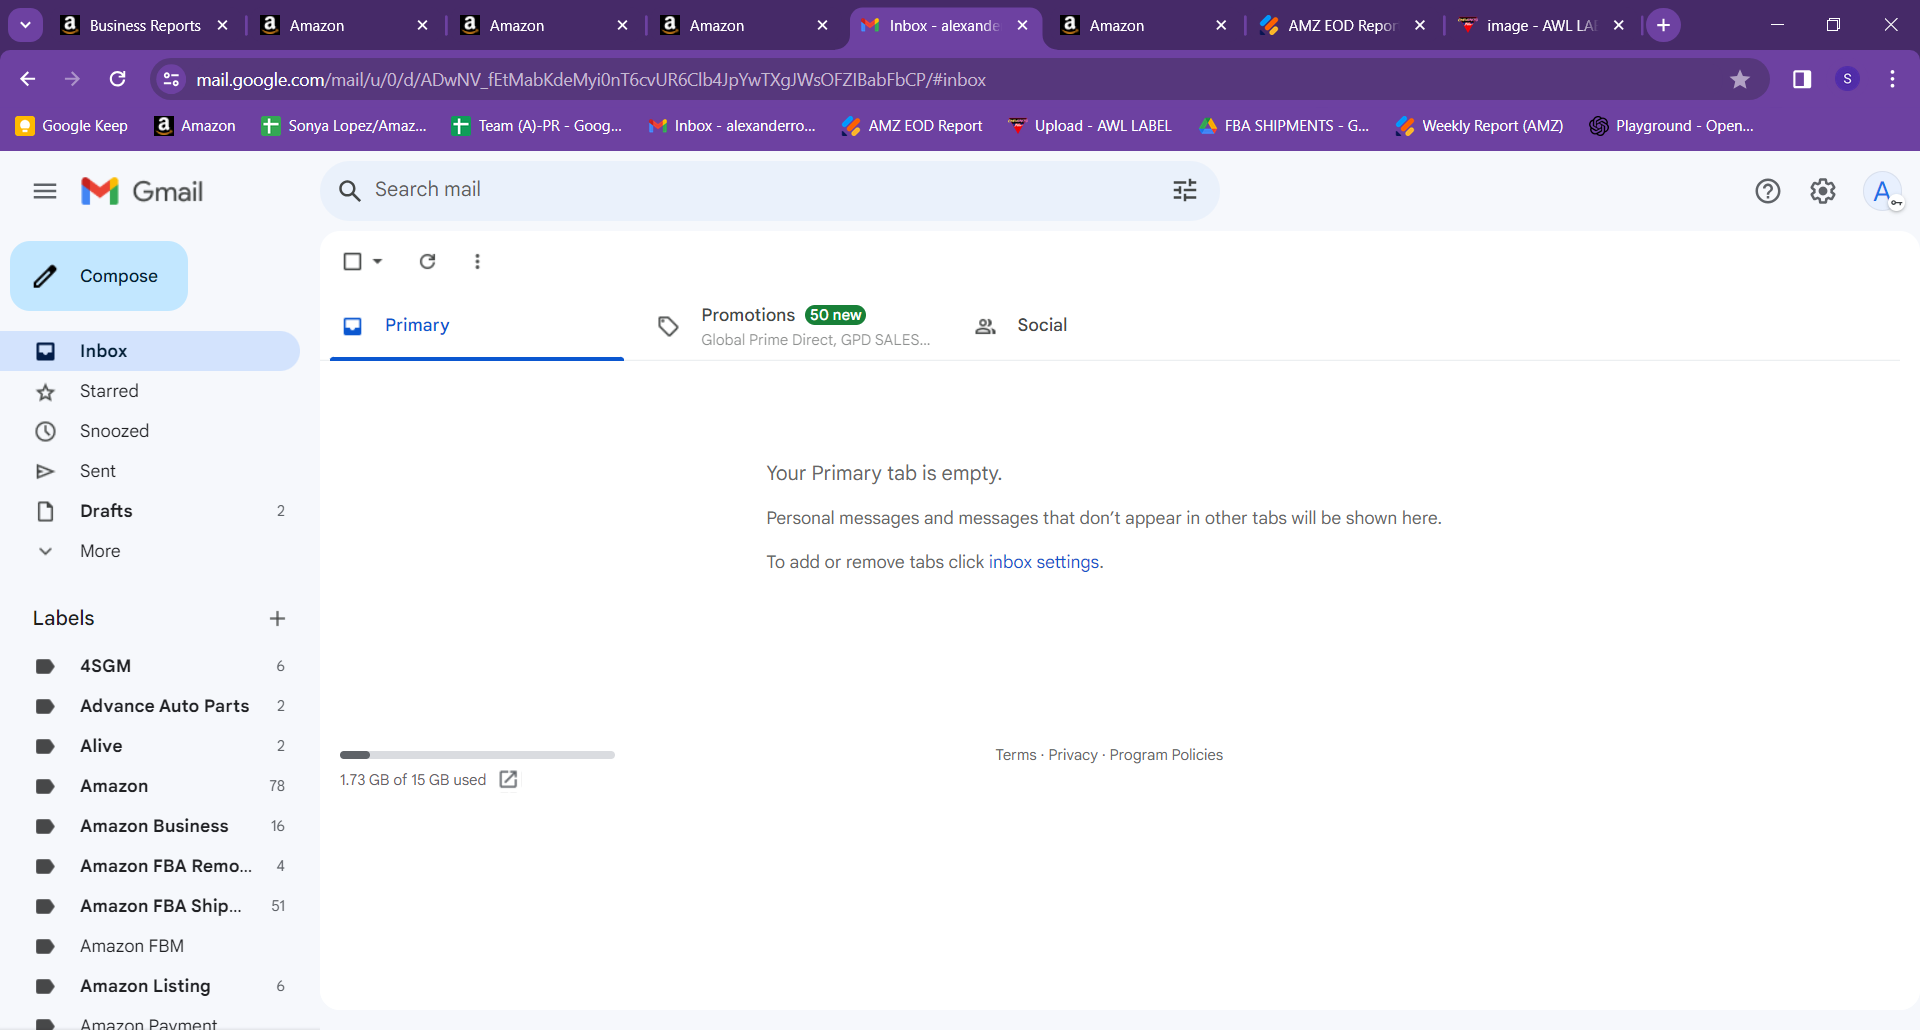
Task: Open the Program Policies link
Action: 1166,755
